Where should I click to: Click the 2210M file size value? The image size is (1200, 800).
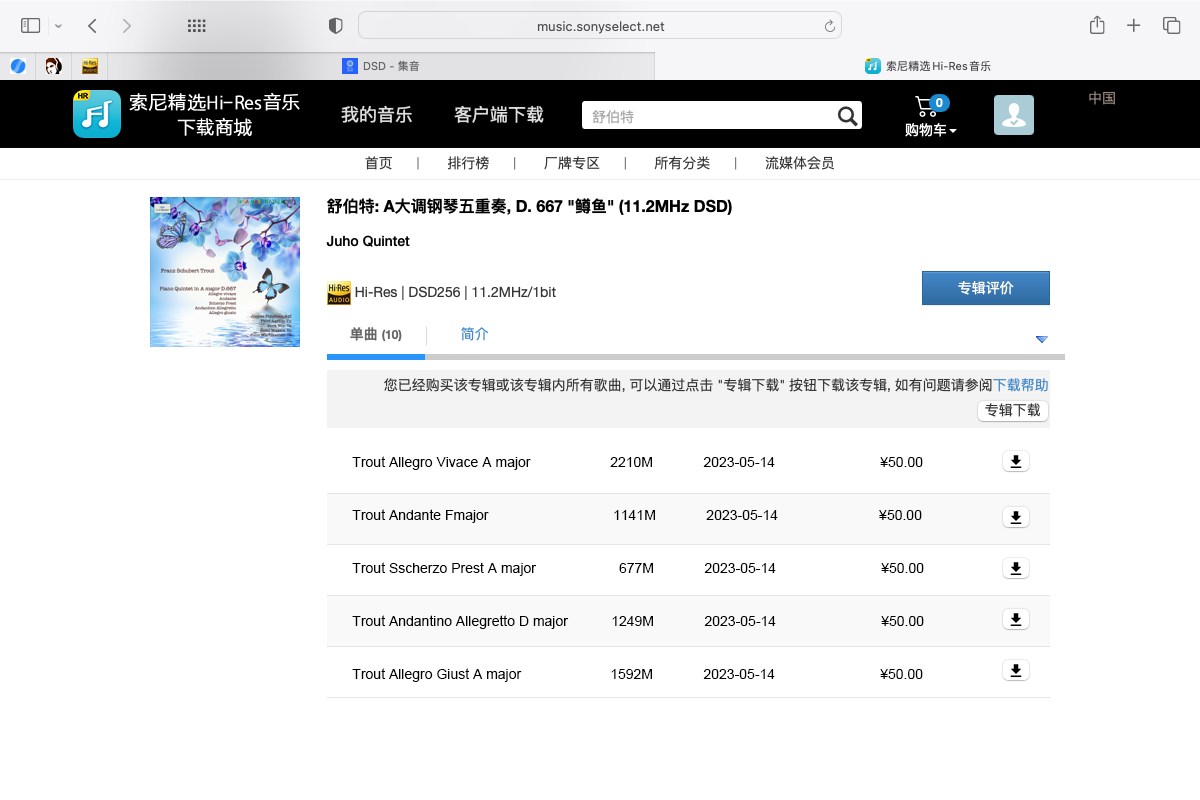click(631, 462)
